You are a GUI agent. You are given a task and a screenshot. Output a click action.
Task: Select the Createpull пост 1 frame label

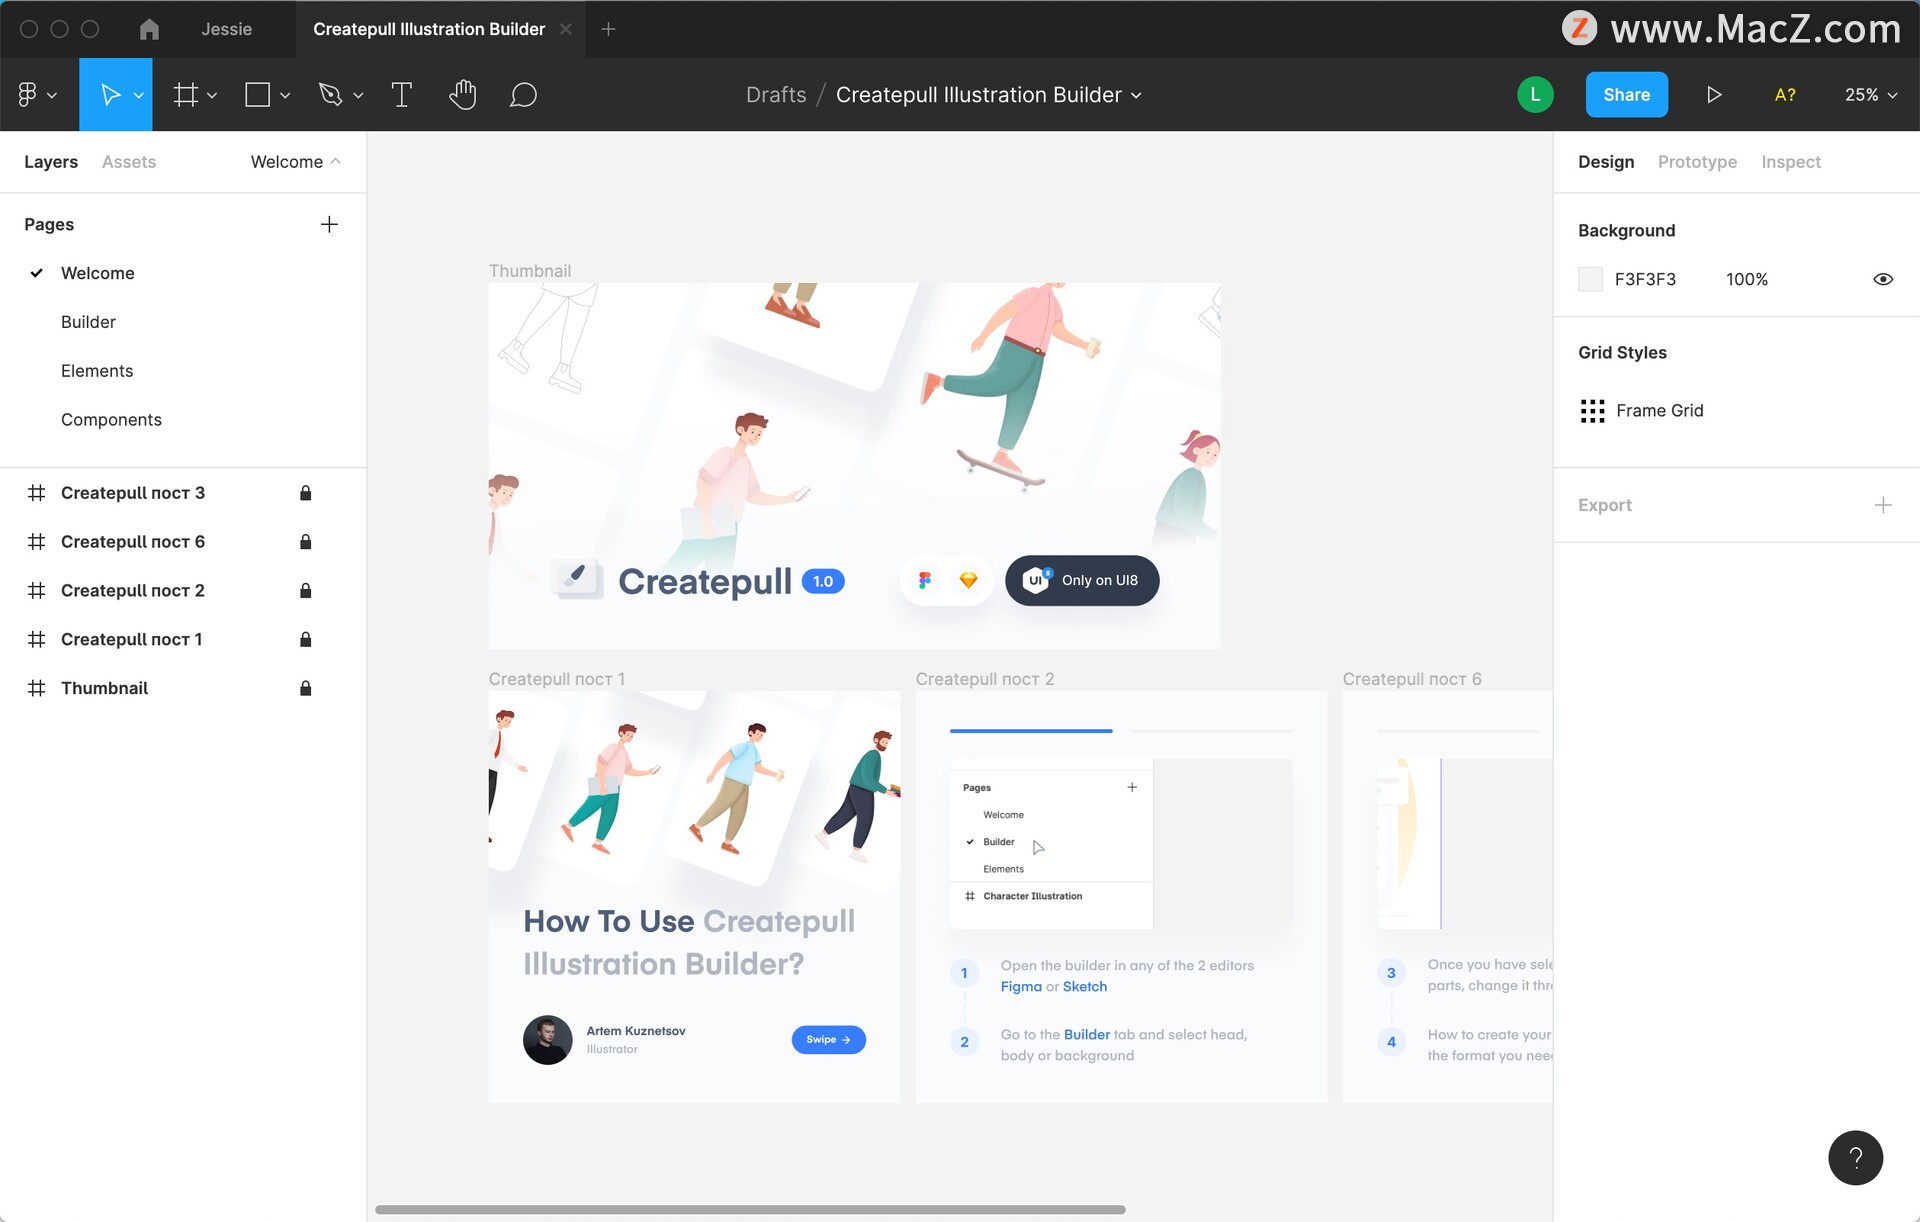click(x=557, y=679)
